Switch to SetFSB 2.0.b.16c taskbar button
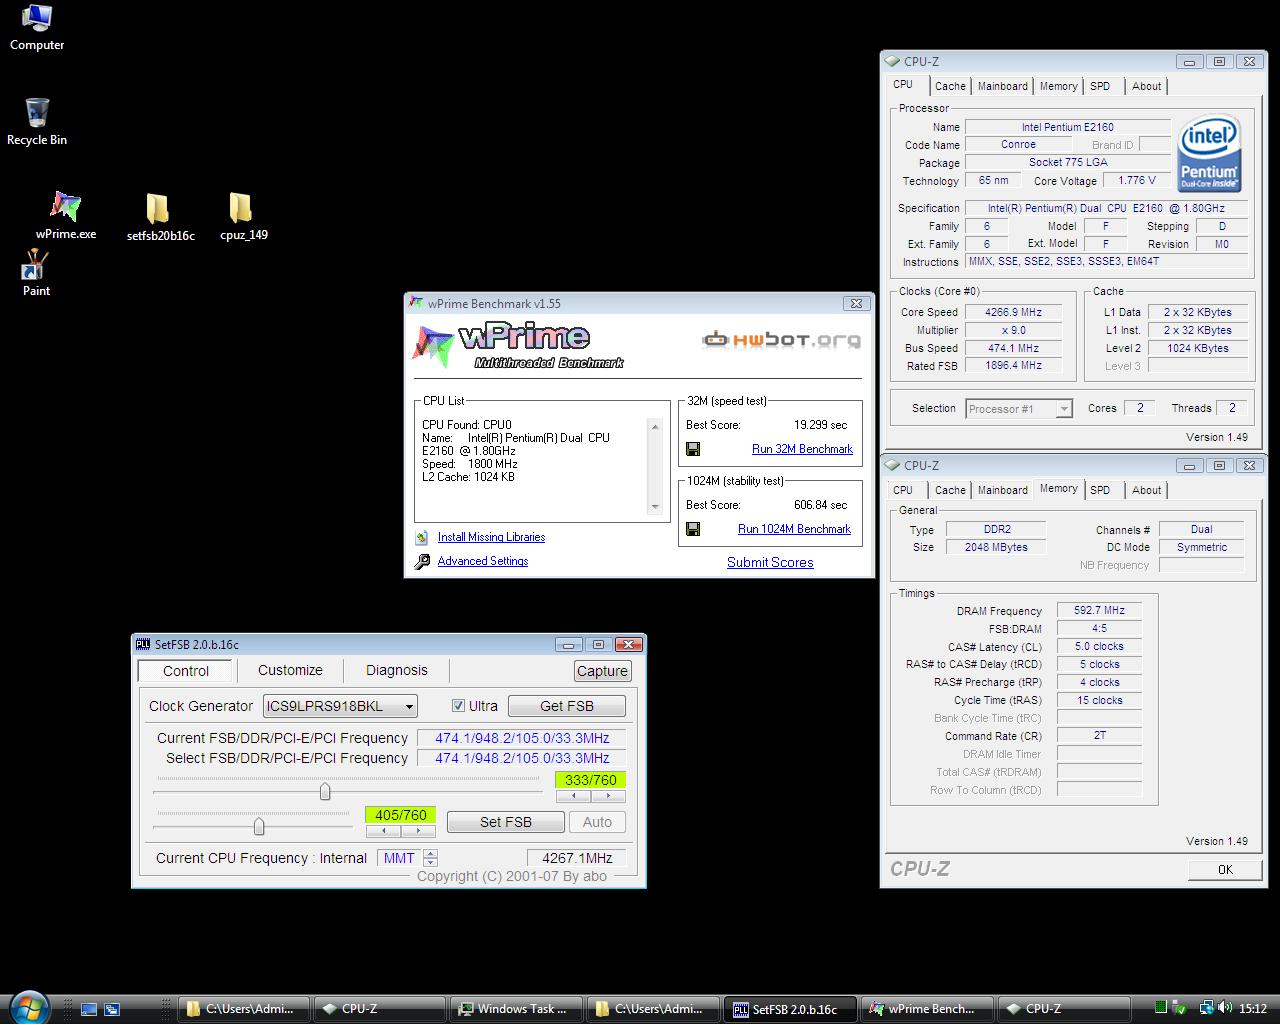1280x1024 pixels. point(792,1009)
